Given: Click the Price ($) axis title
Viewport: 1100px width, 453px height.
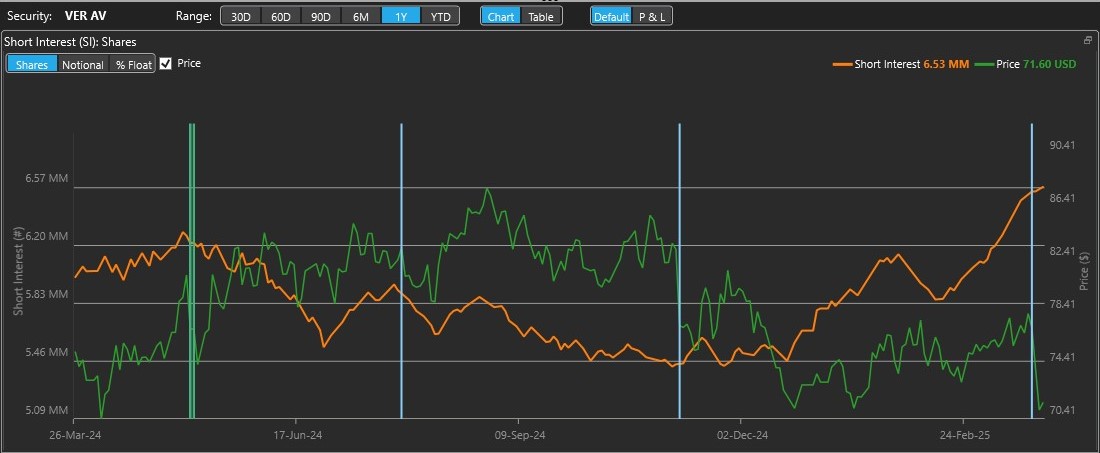Looking at the screenshot, I should (1085, 271).
